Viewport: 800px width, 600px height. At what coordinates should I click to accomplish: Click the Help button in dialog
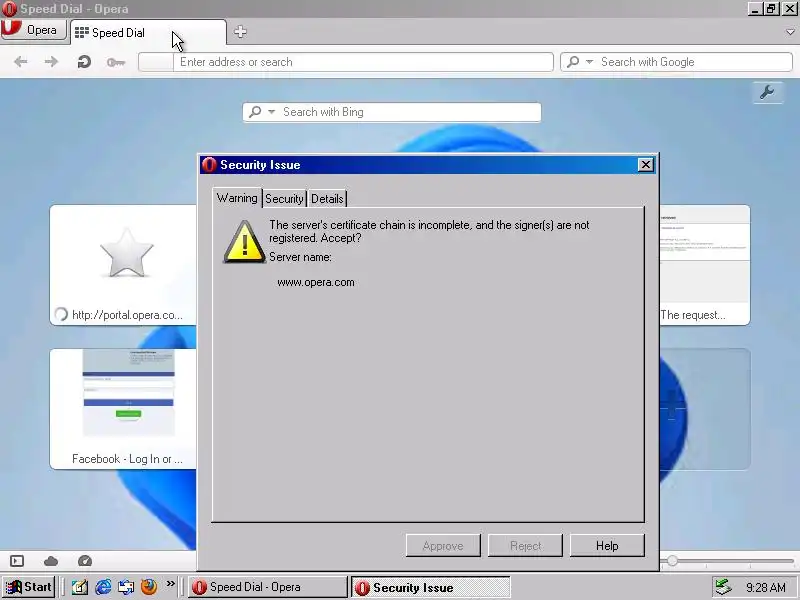coord(607,546)
